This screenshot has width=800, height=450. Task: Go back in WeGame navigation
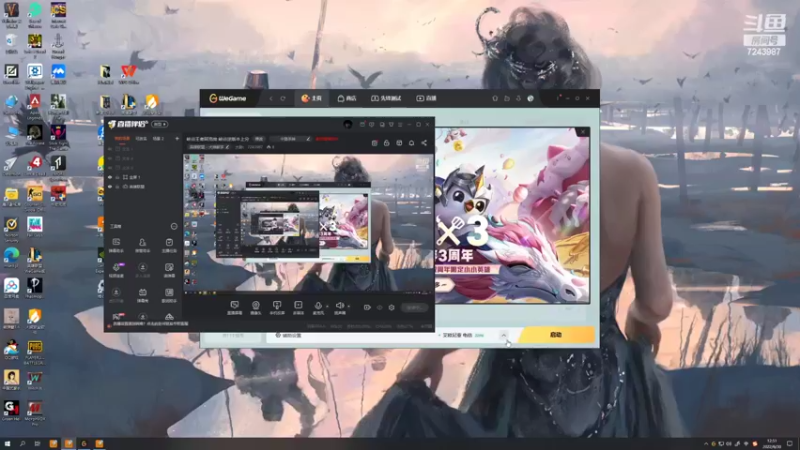click(x=271, y=98)
